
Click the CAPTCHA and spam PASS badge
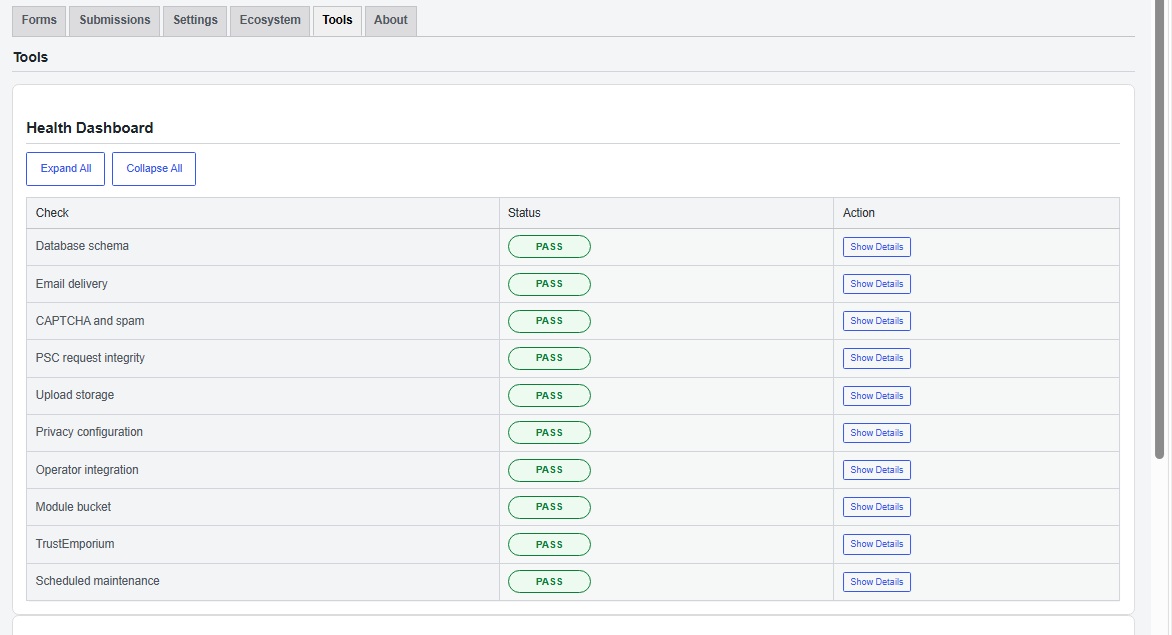click(549, 321)
